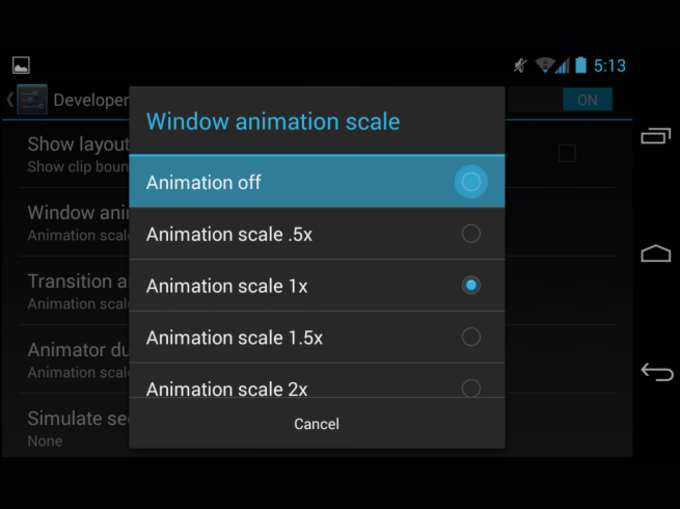Screen dimensions: 680x509
Task: Tap the battery status icon
Action: (x=581, y=65)
